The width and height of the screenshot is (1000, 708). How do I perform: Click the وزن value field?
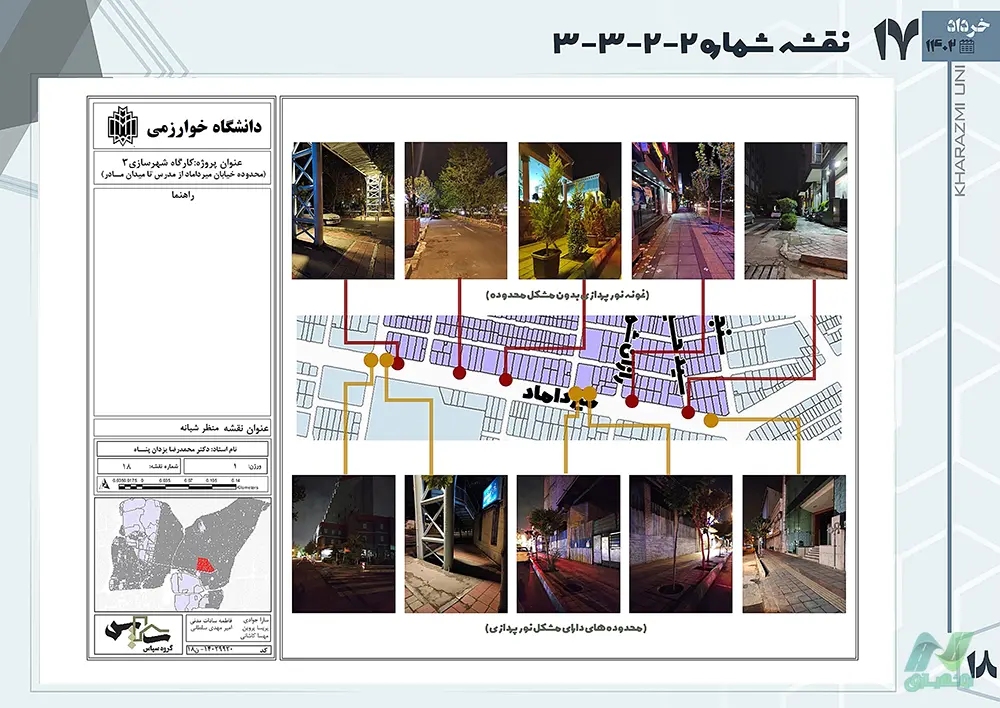[226, 466]
